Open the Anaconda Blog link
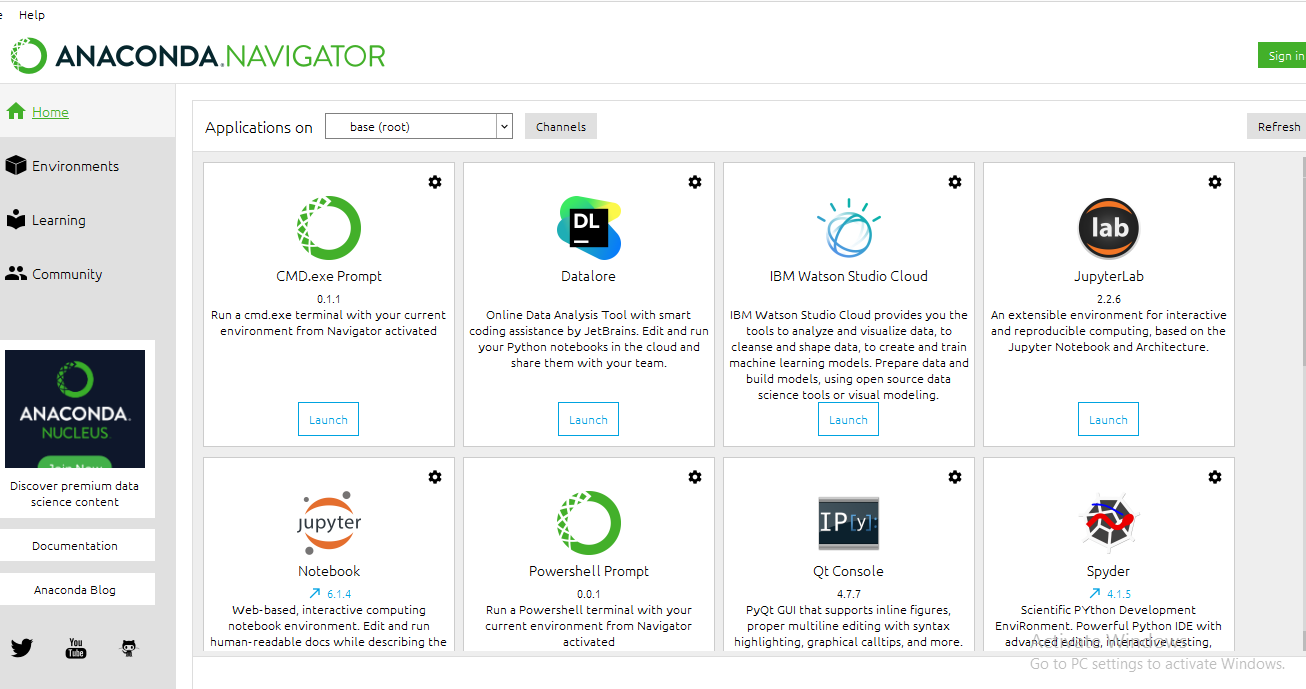Viewport: 1306px width, 689px height. 75,590
